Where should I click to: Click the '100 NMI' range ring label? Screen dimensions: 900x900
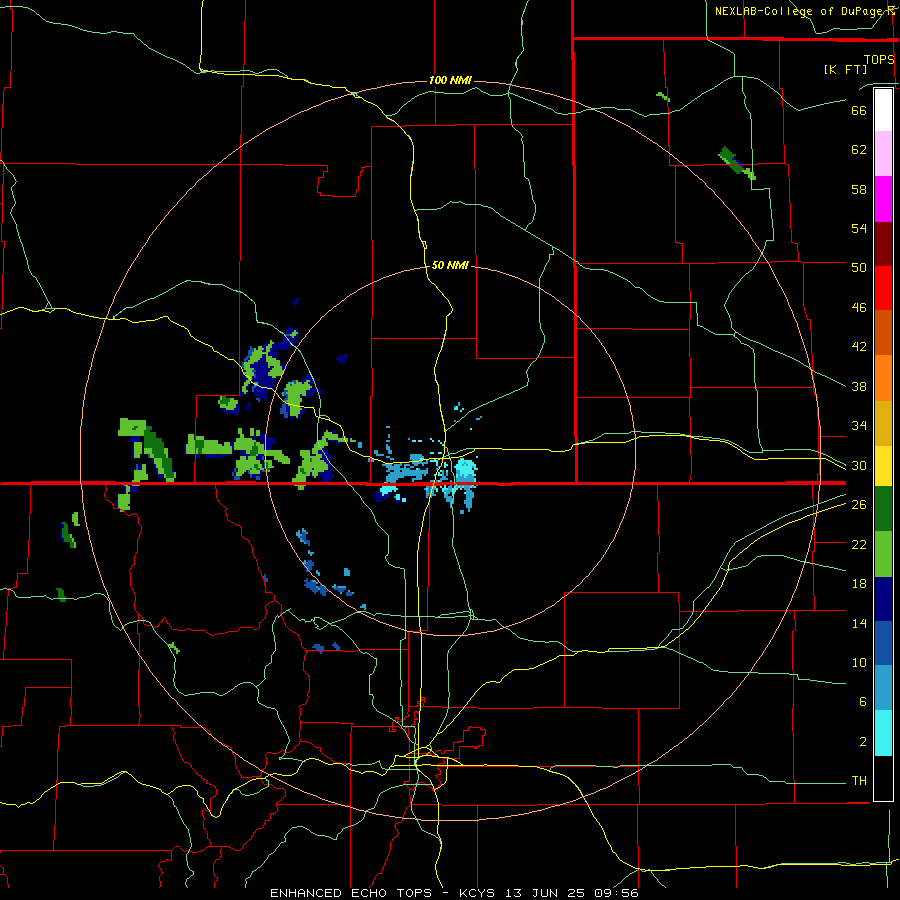tap(450, 80)
